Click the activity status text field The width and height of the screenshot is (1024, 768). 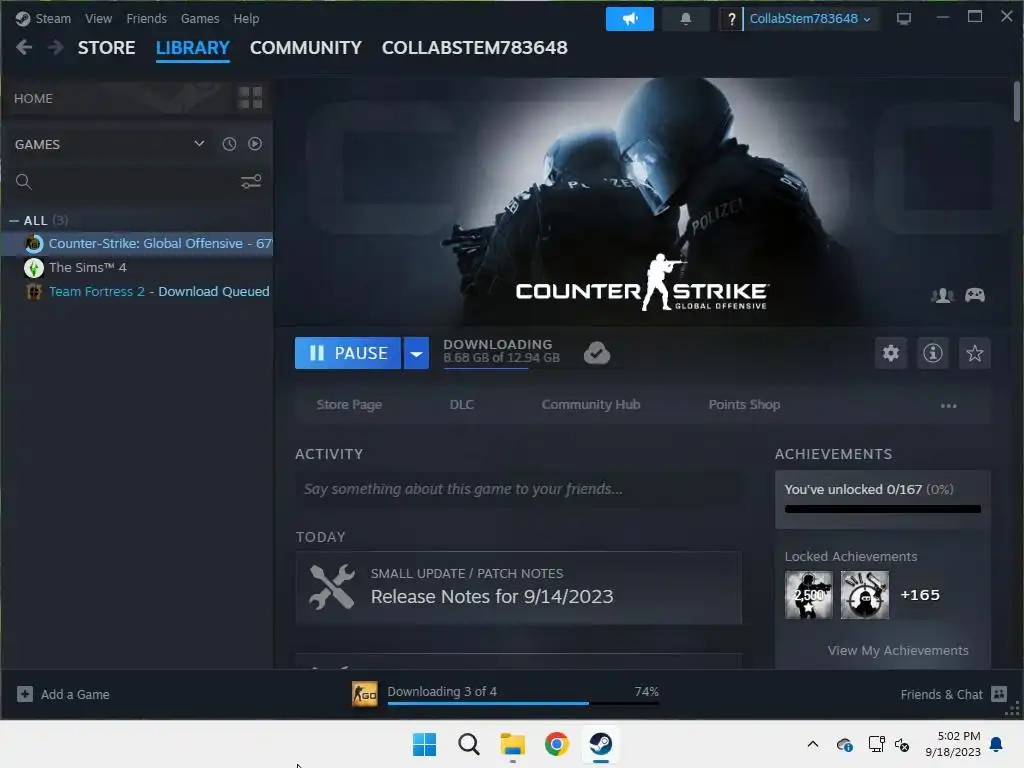519,489
